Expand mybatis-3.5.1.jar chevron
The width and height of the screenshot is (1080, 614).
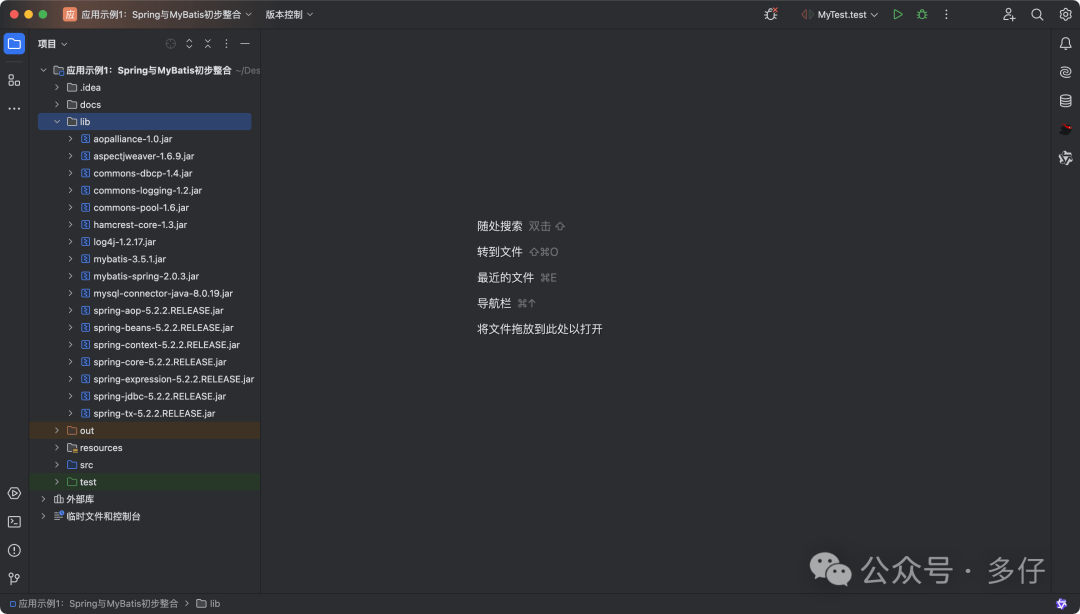tap(70, 259)
